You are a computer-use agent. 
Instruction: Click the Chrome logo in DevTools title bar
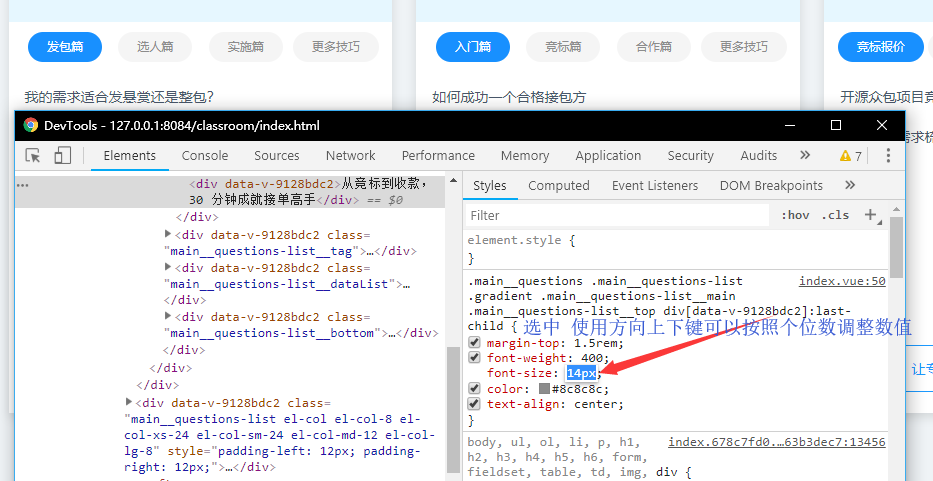pyautogui.click(x=30, y=126)
